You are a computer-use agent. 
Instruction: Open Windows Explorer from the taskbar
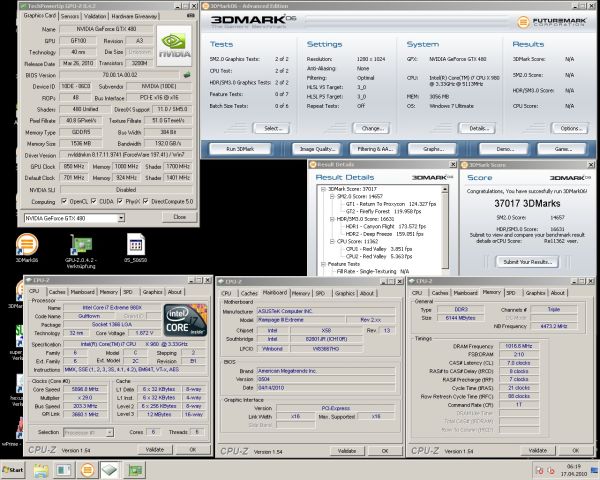pyautogui.click(x=40, y=470)
